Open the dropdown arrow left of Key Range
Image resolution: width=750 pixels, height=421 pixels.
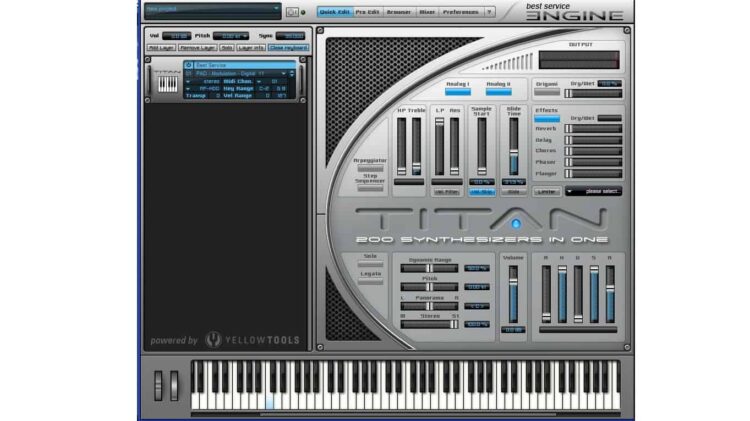click(188, 89)
